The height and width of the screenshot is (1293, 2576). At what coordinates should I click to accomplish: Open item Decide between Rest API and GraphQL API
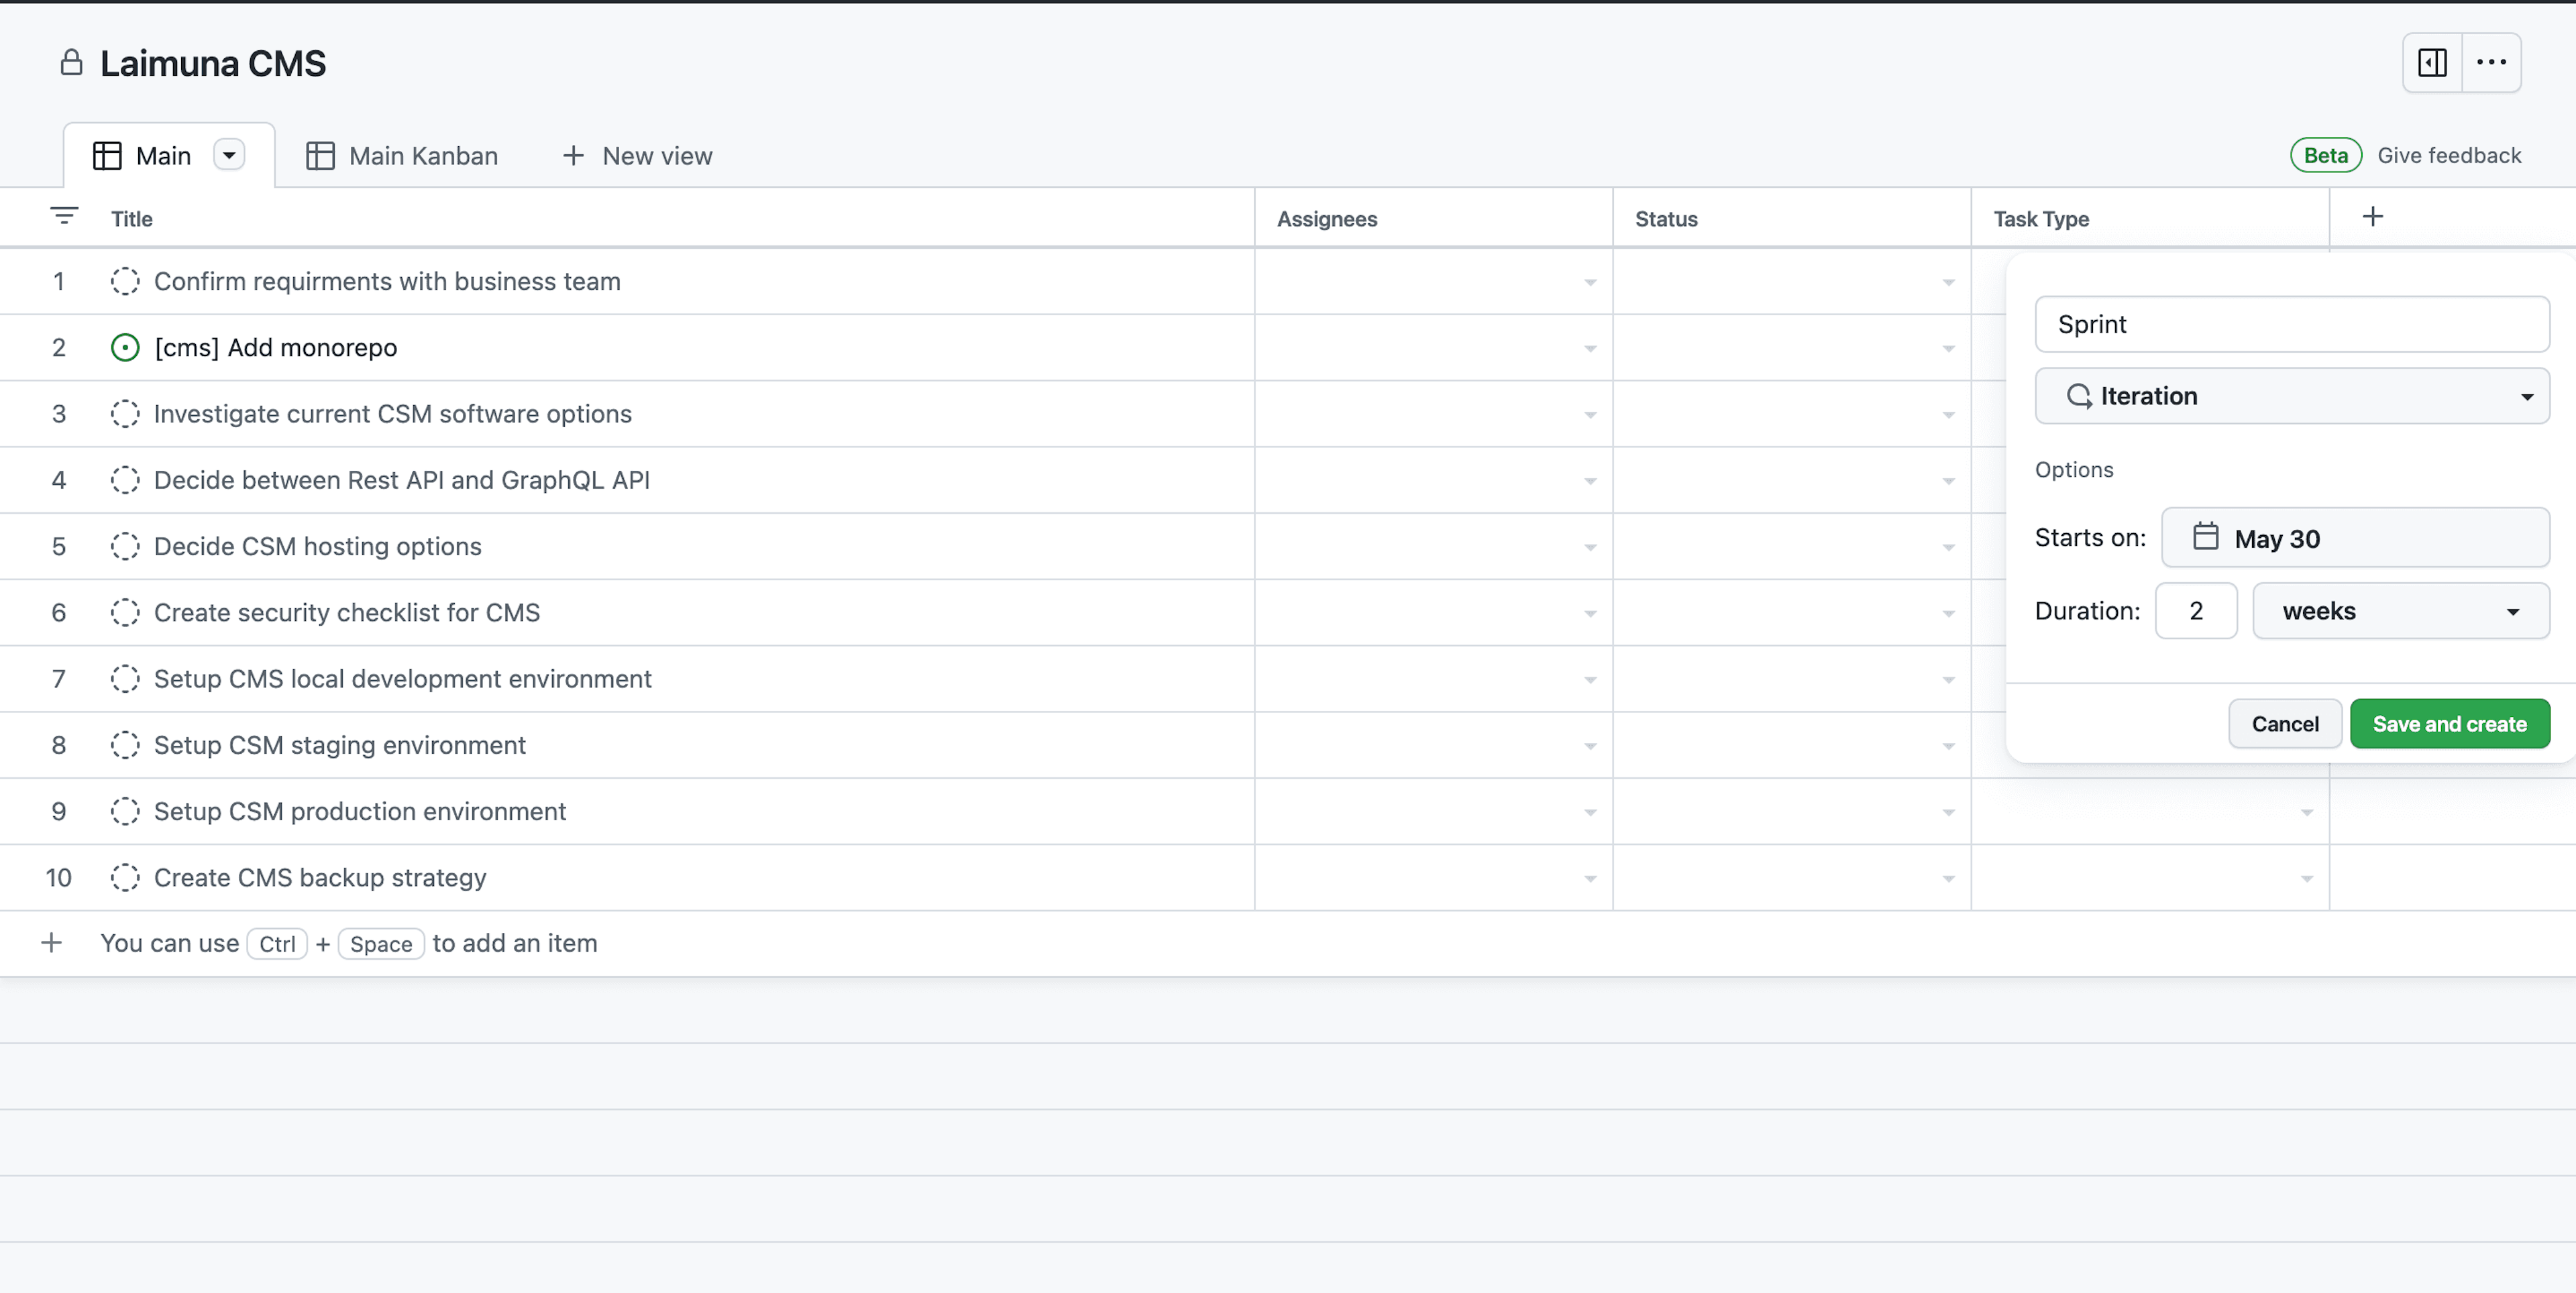coord(402,480)
